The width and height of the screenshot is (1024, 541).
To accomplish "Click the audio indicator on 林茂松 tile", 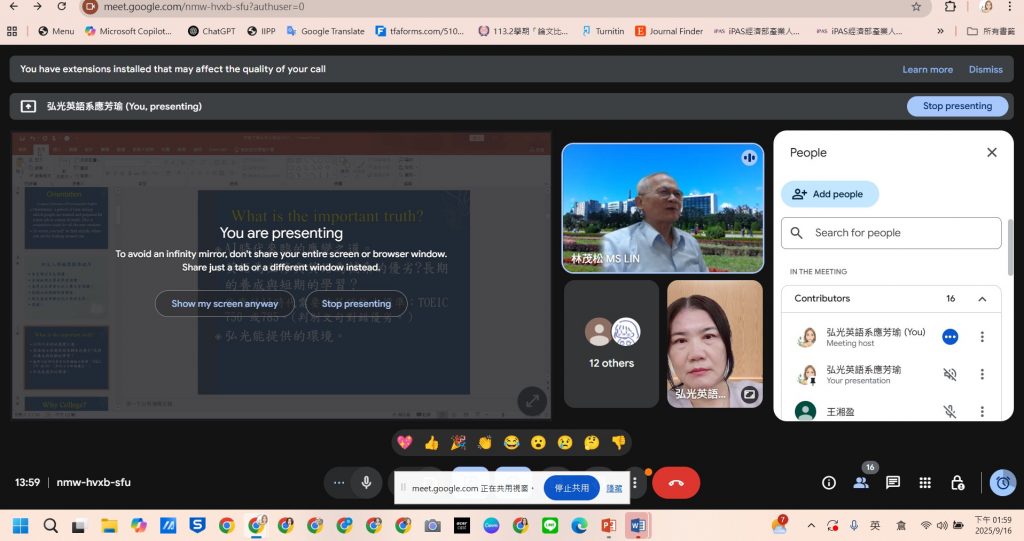I will tap(749, 157).
